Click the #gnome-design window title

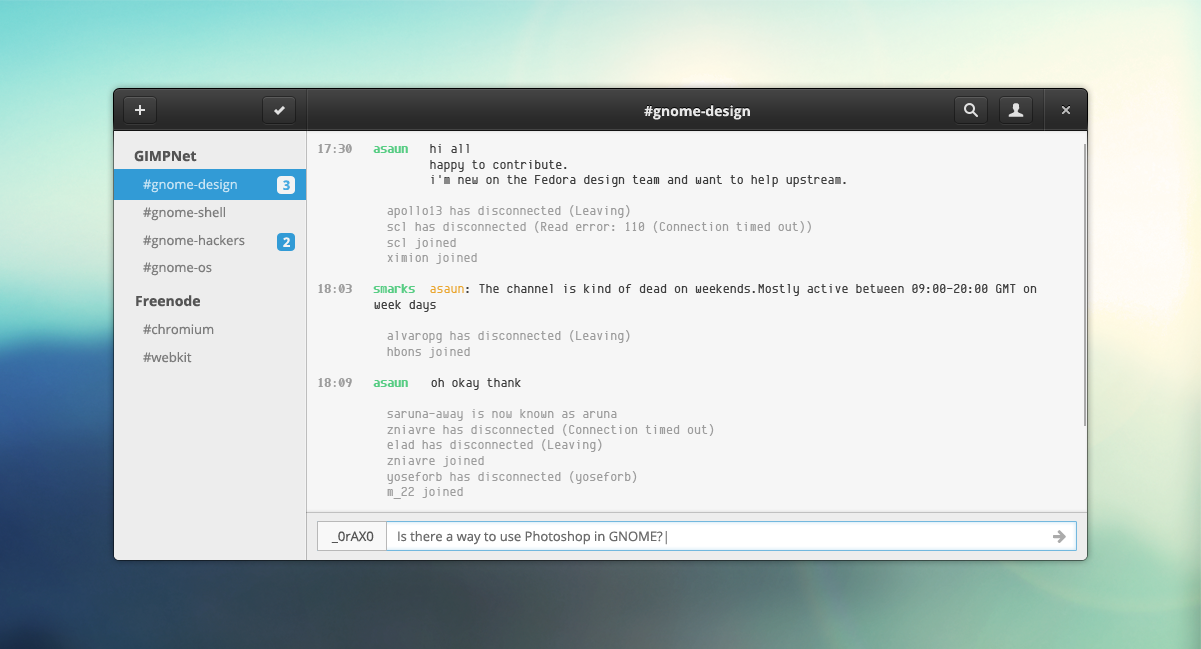[697, 111]
